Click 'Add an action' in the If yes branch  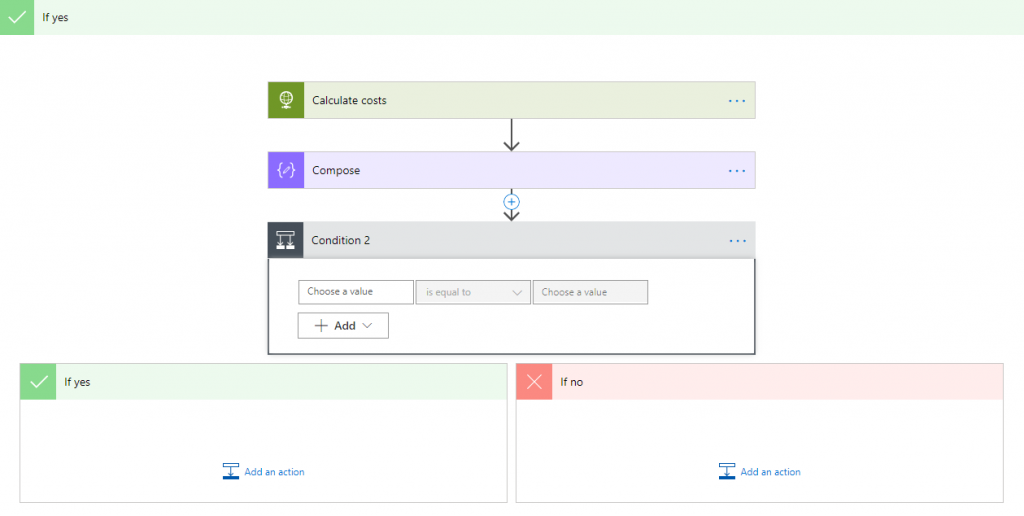[x=274, y=472]
